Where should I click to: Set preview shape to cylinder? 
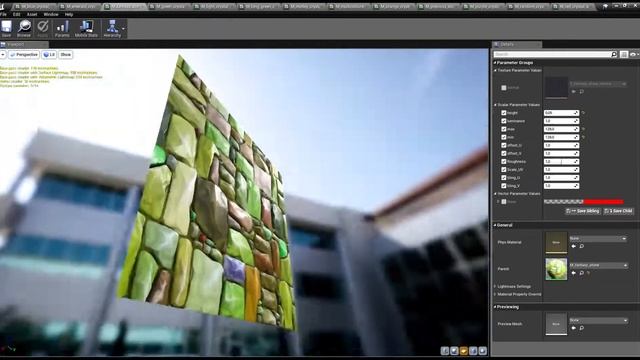pos(445,351)
